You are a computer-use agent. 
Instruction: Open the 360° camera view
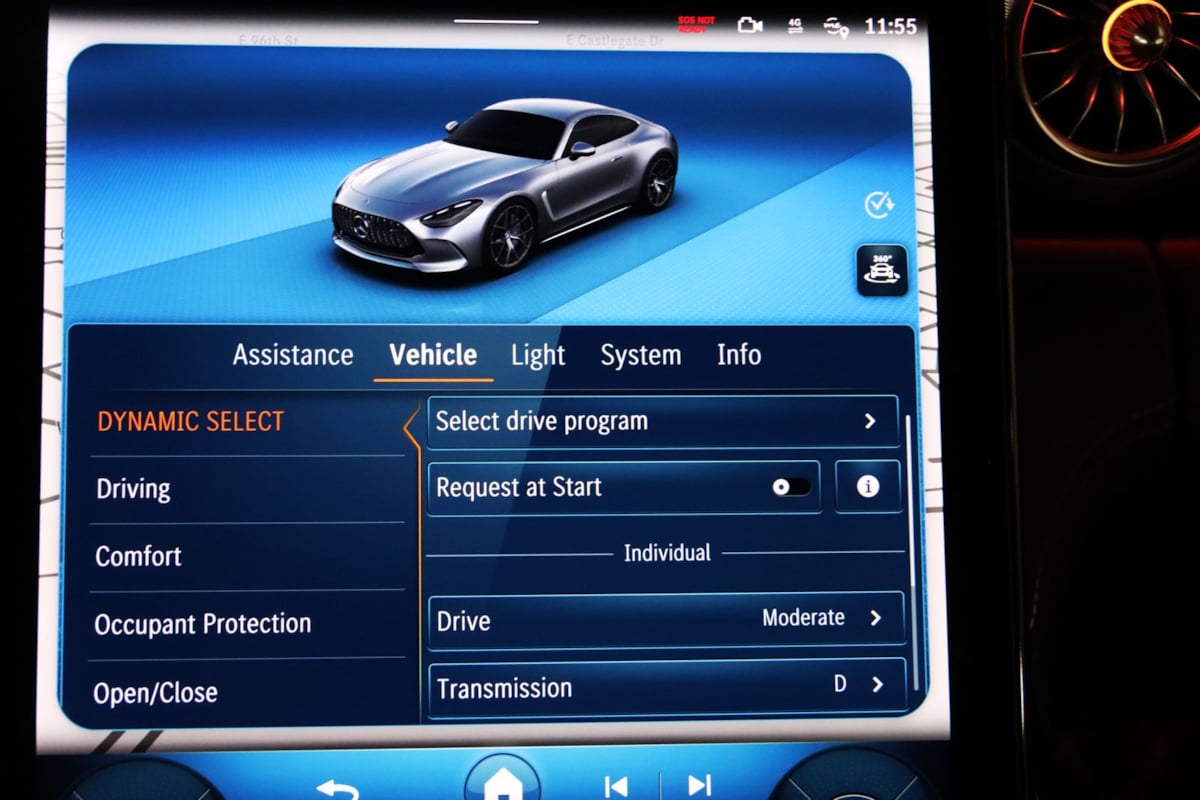(x=882, y=270)
